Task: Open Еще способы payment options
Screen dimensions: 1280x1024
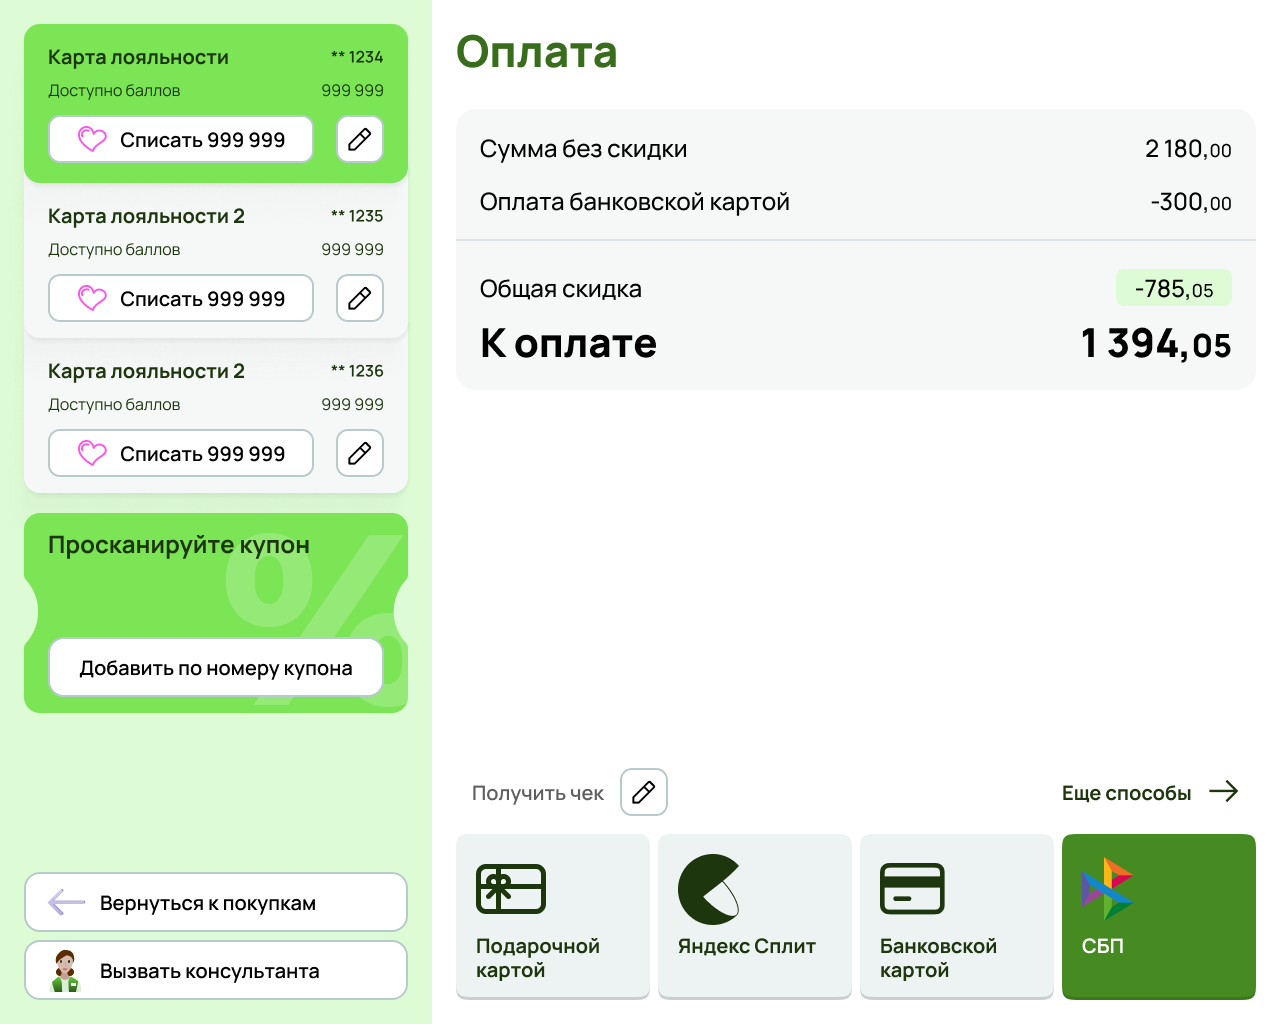Action: pos(1126,792)
